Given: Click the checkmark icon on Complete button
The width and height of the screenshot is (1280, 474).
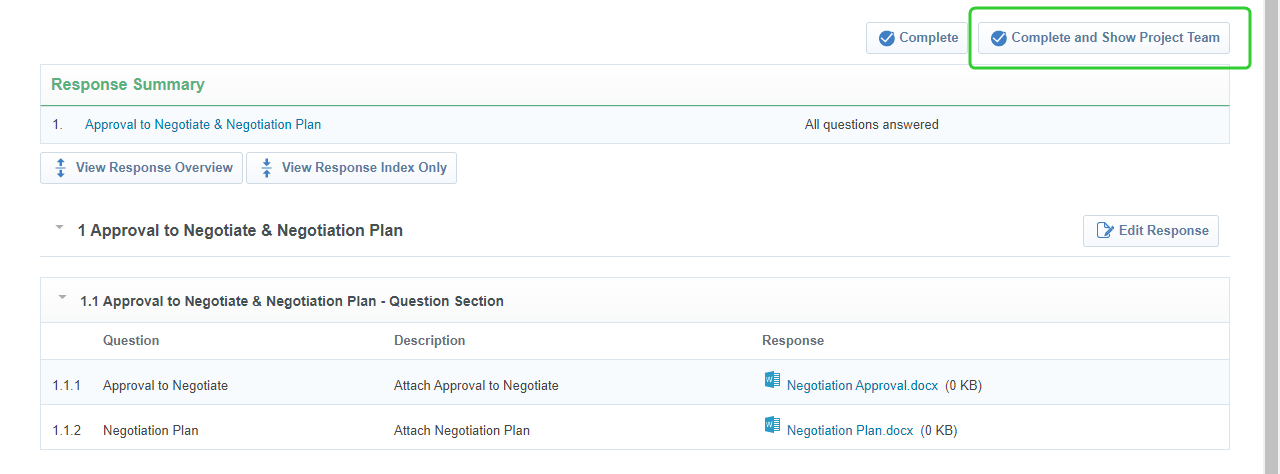Looking at the screenshot, I should pyautogui.click(x=886, y=38).
